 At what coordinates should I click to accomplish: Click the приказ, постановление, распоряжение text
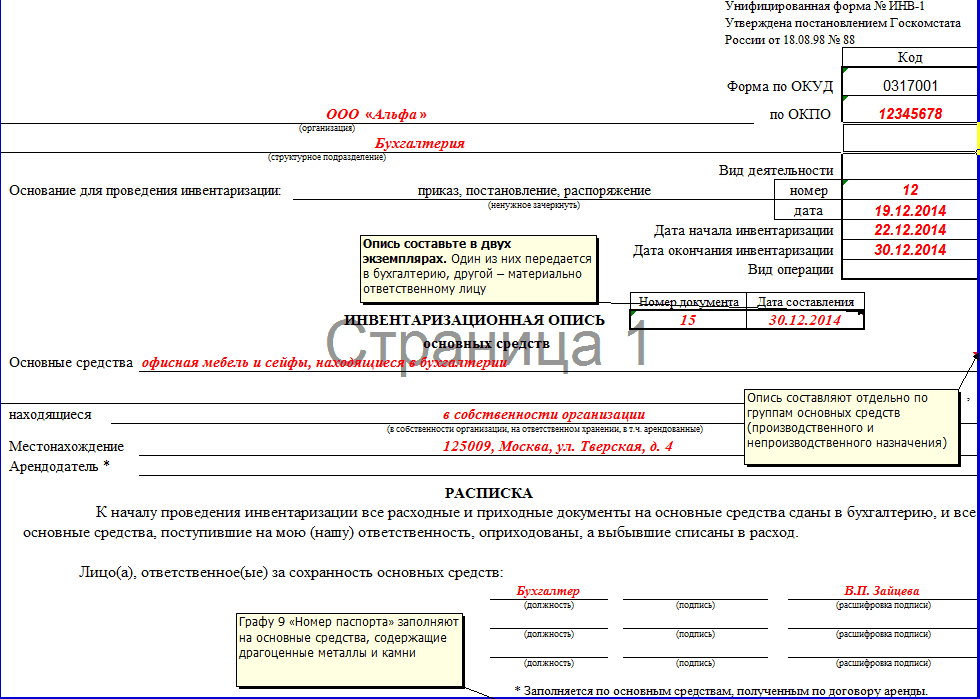pyautogui.click(x=534, y=190)
